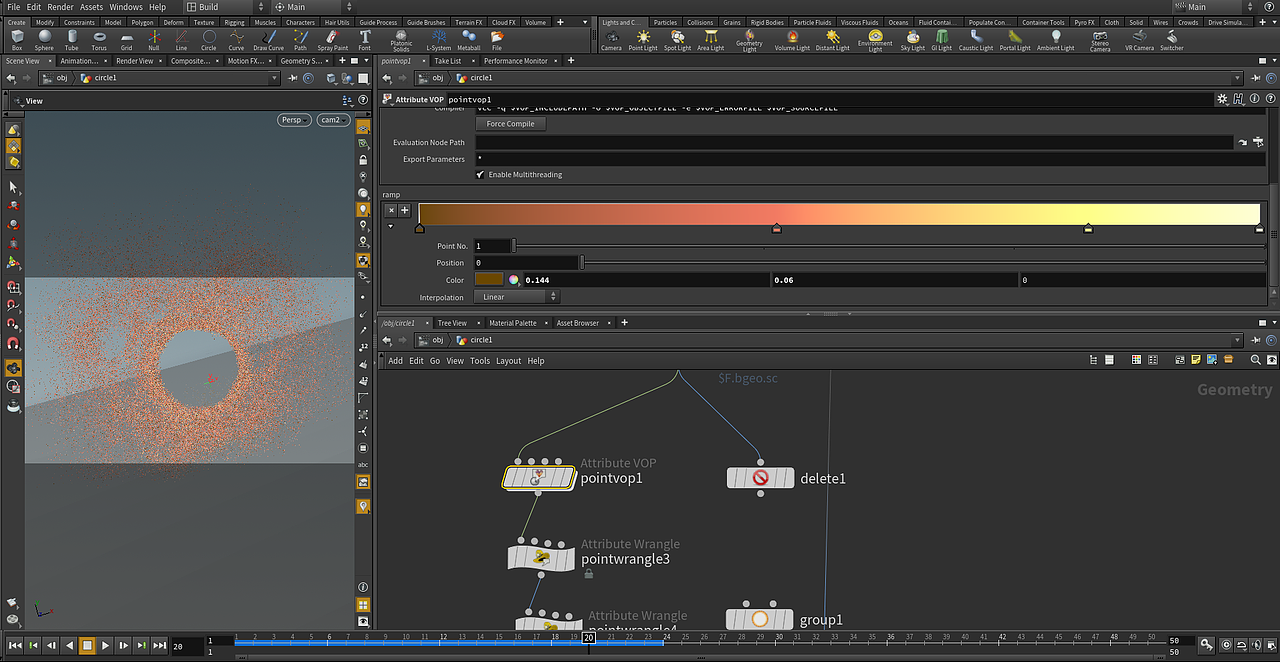Select the Metaball shelf tool
The width and height of the screenshot is (1280, 662).
[469, 40]
